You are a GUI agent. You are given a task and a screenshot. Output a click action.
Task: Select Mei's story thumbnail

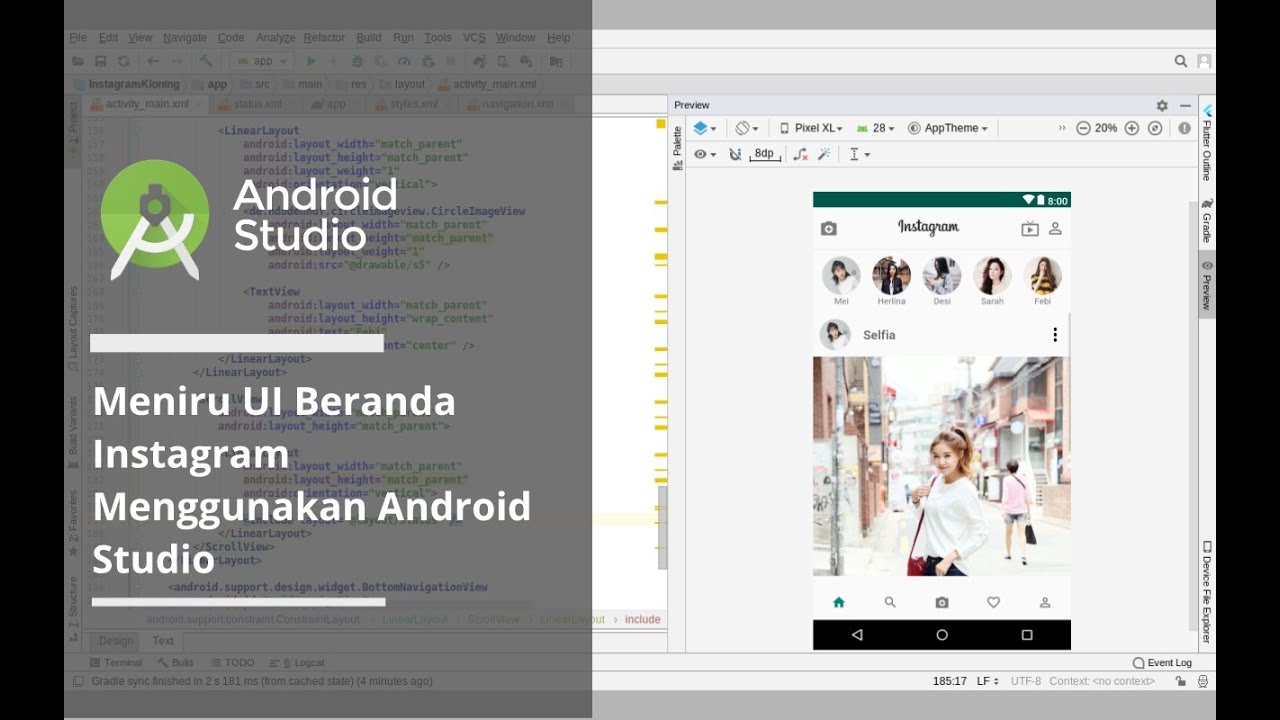(x=841, y=276)
